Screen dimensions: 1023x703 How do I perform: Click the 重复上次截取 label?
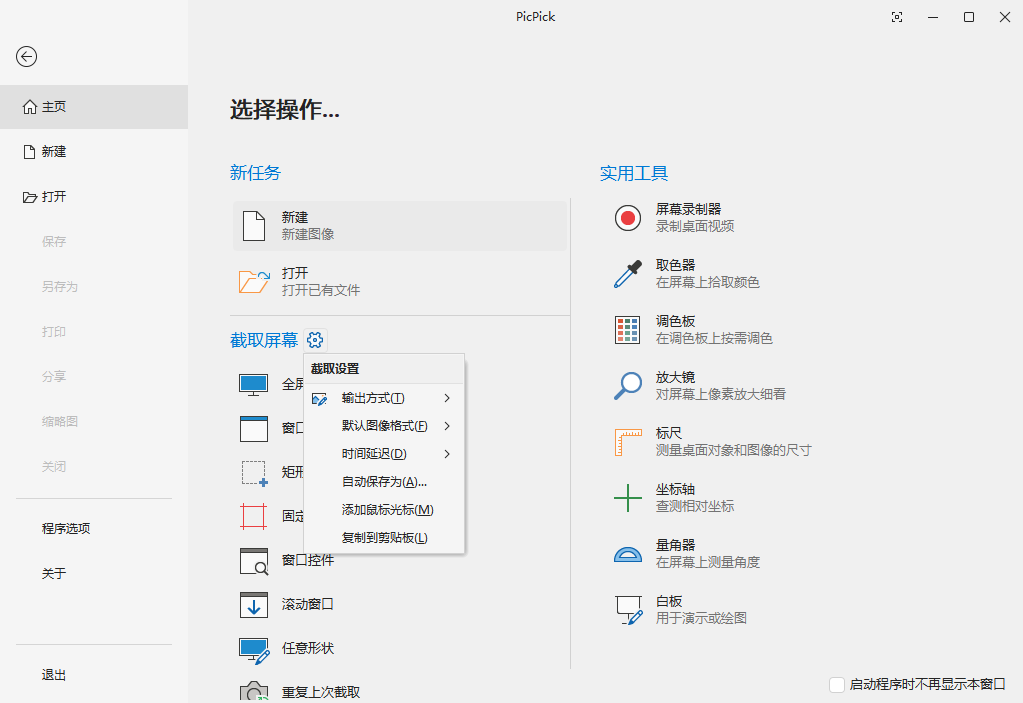pyautogui.click(x=320, y=692)
